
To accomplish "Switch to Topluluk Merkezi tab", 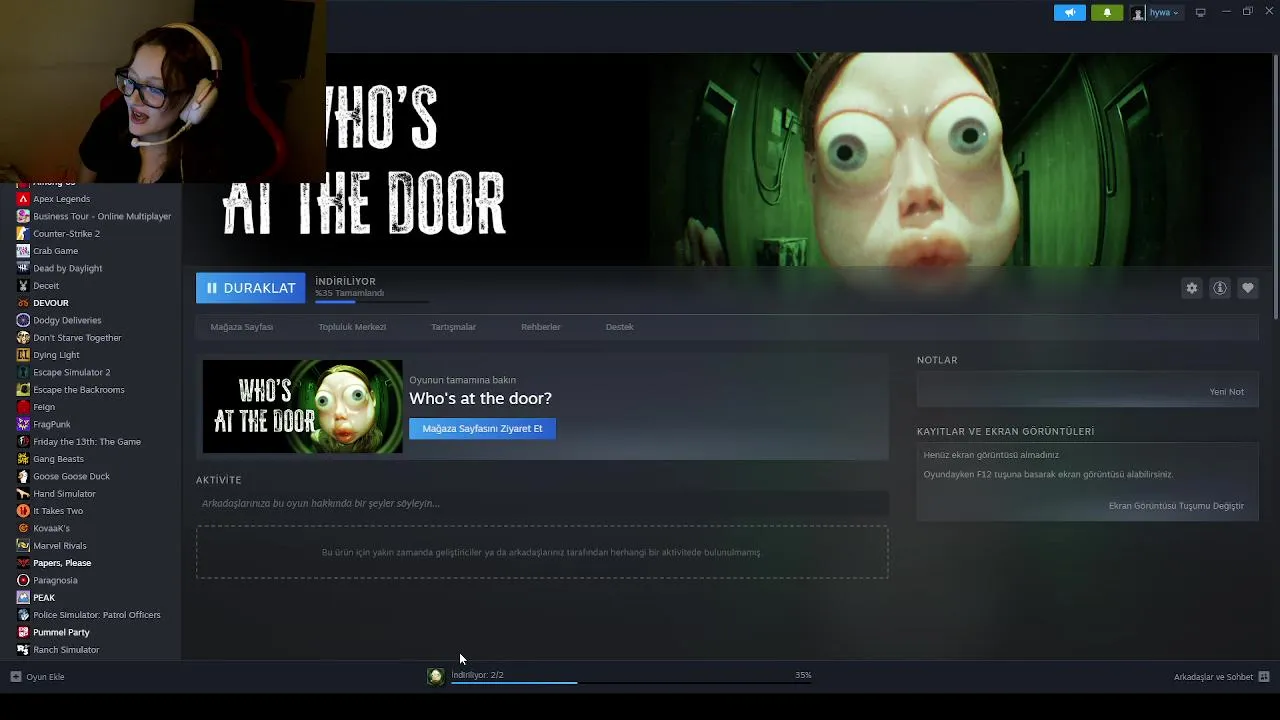I will [352, 327].
